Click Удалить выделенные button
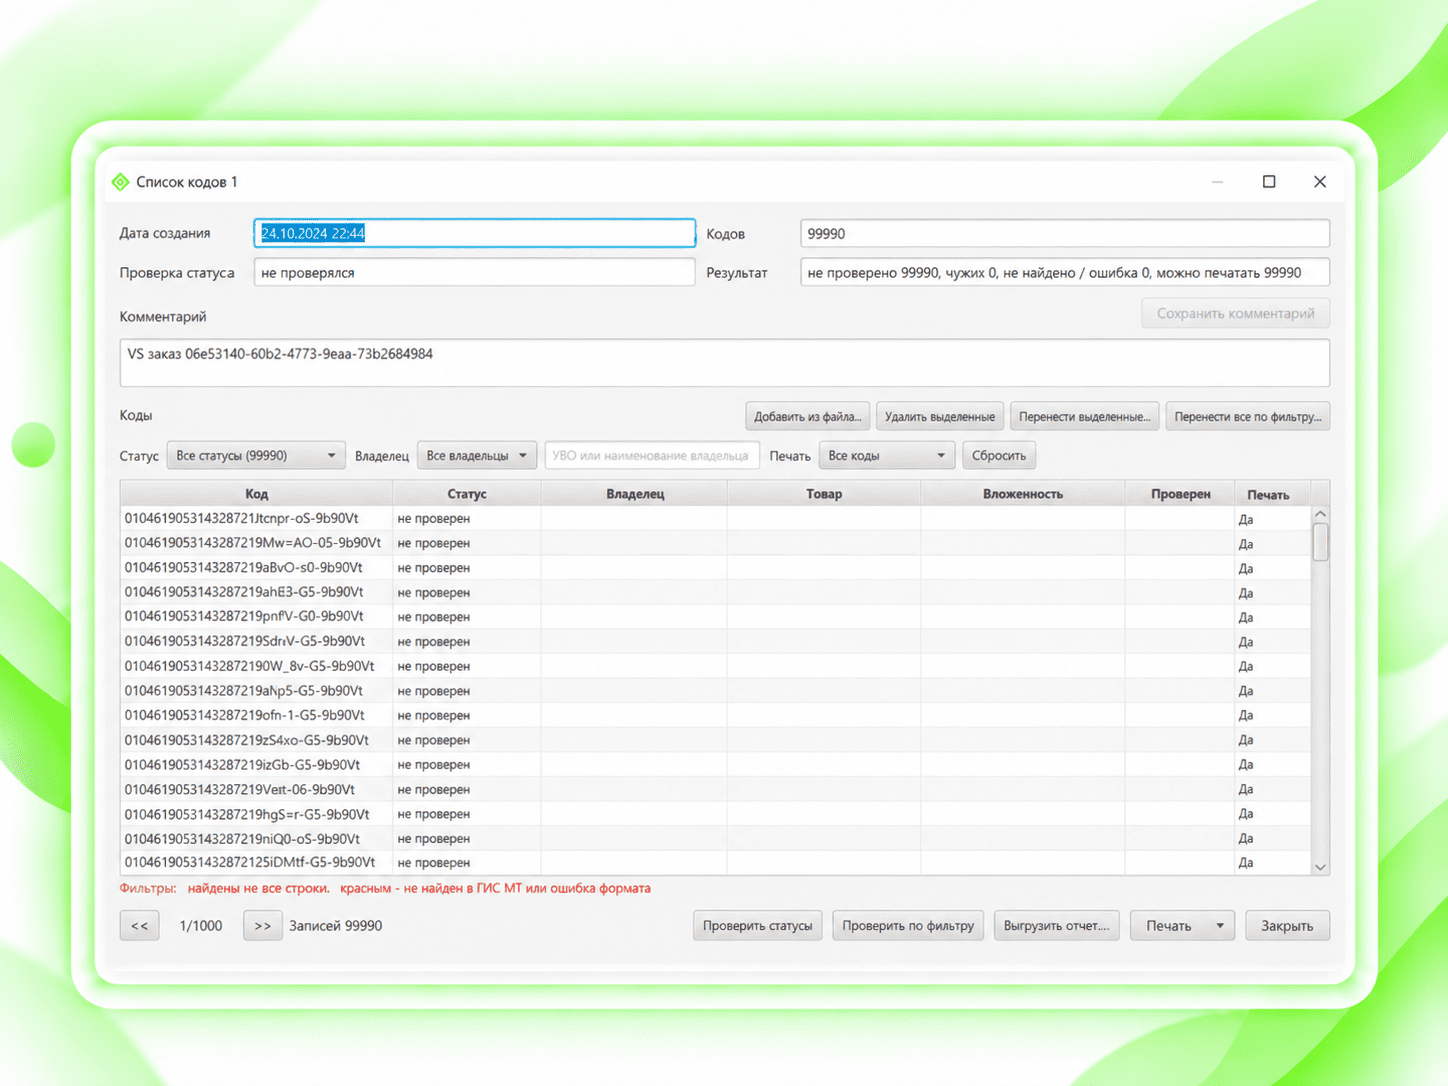Screen dimensions: 1448x1086 point(940,417)
